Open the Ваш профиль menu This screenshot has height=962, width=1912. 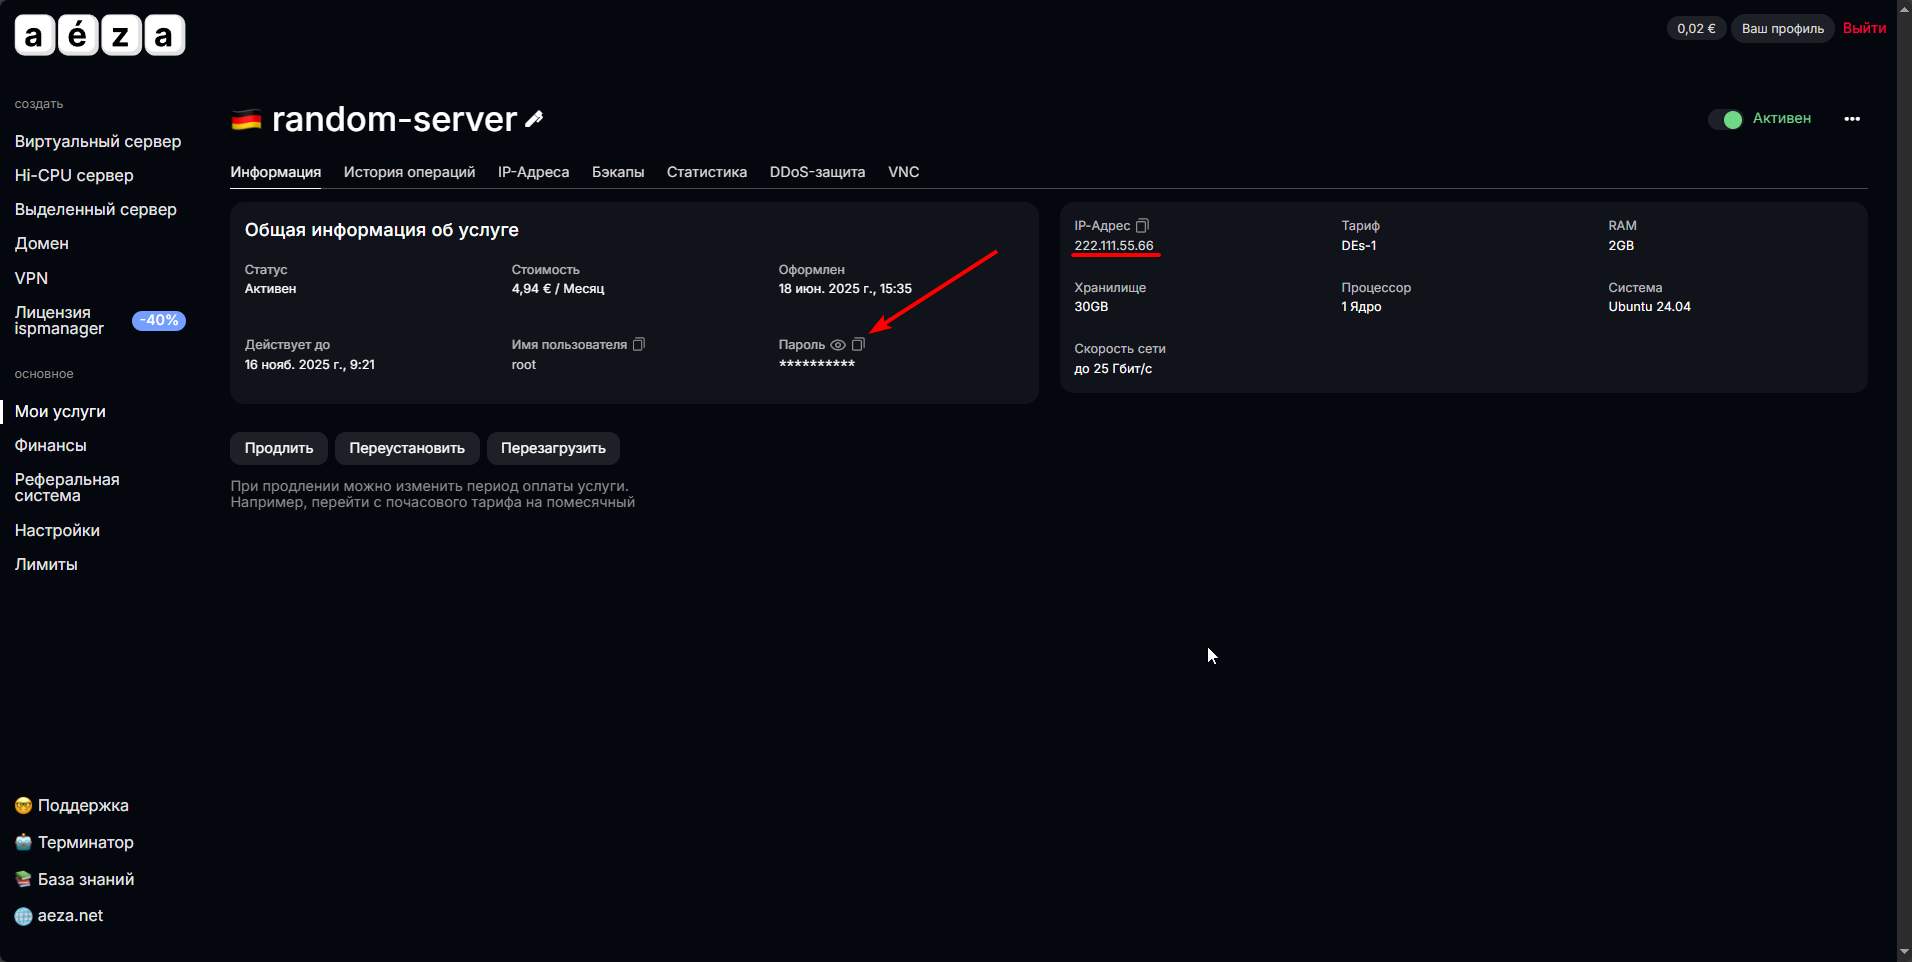(1782, 29)
